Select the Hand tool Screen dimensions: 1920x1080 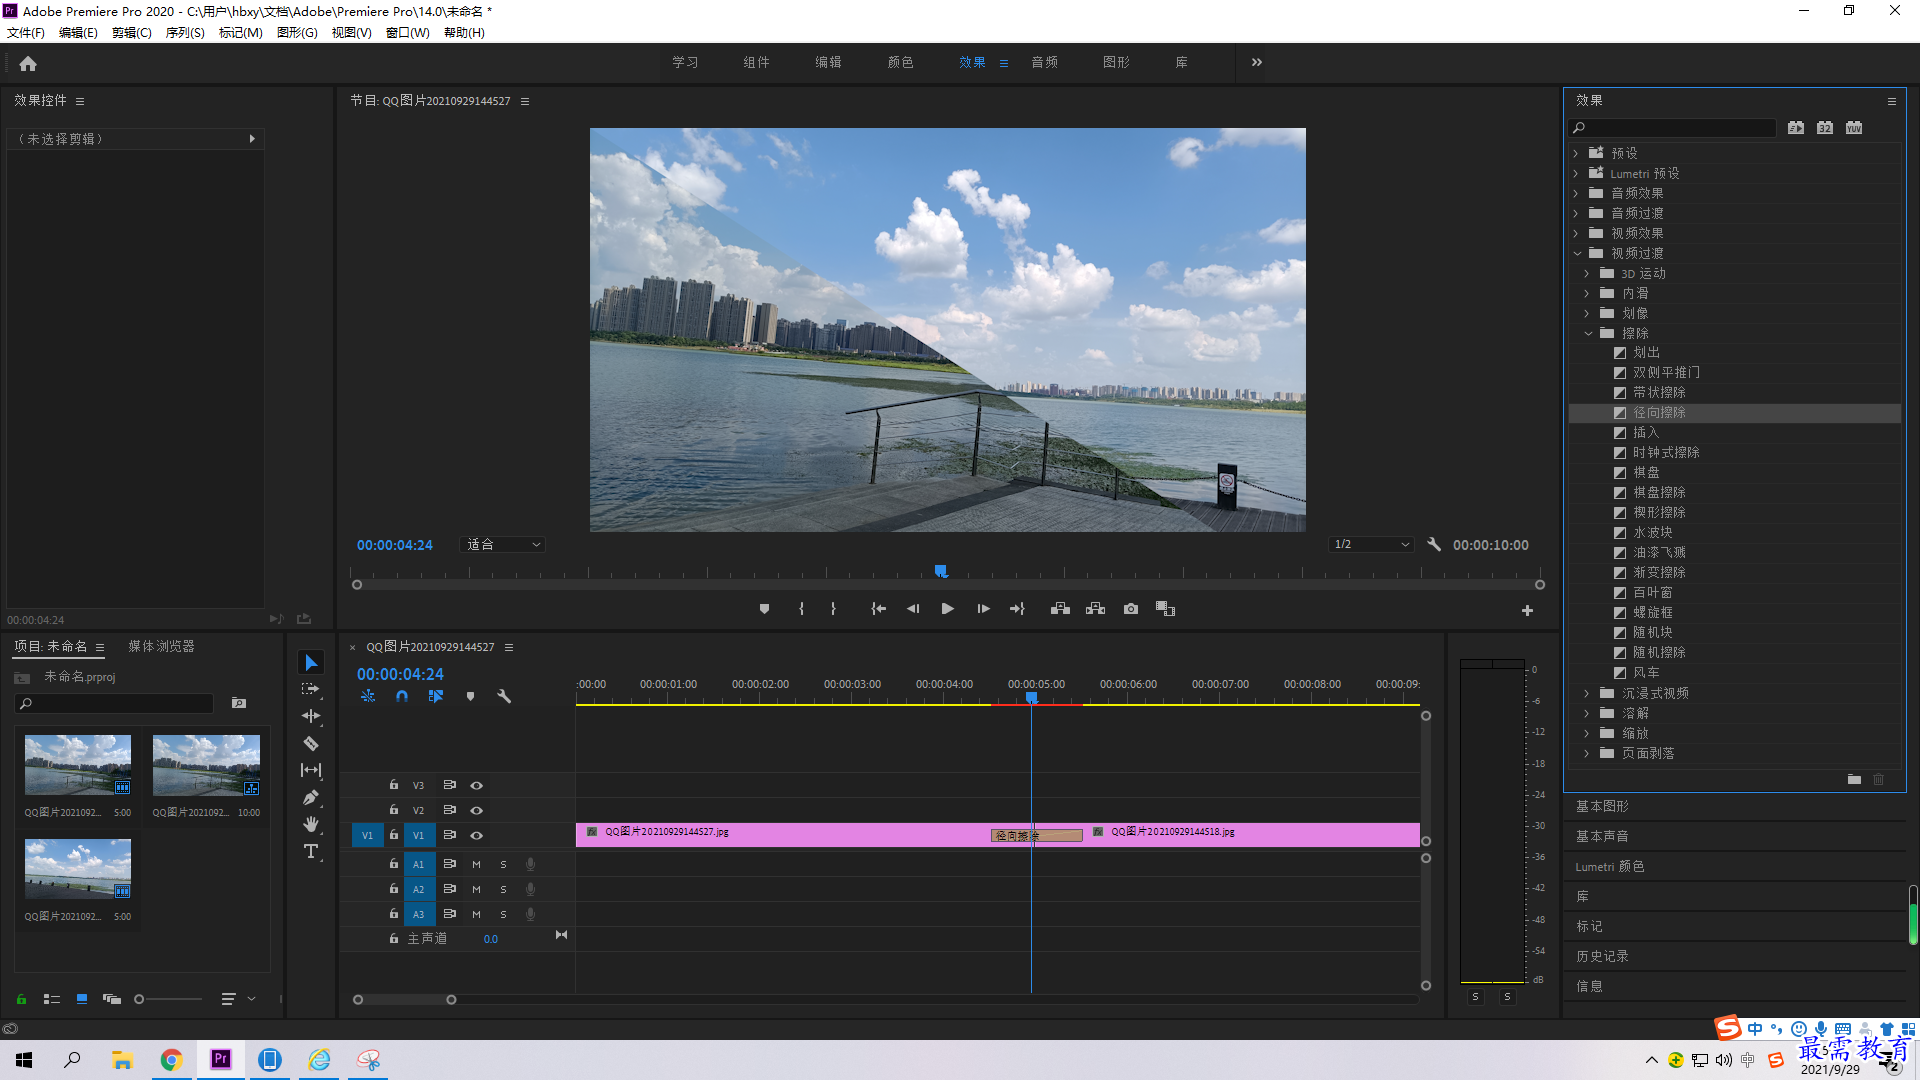[x=311, y=824]
